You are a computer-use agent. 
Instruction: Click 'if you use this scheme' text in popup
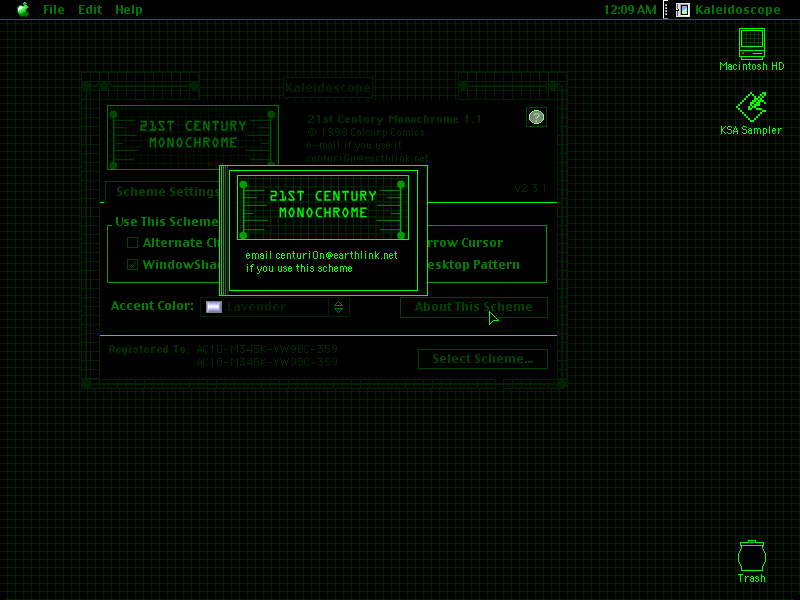point(299,268)
